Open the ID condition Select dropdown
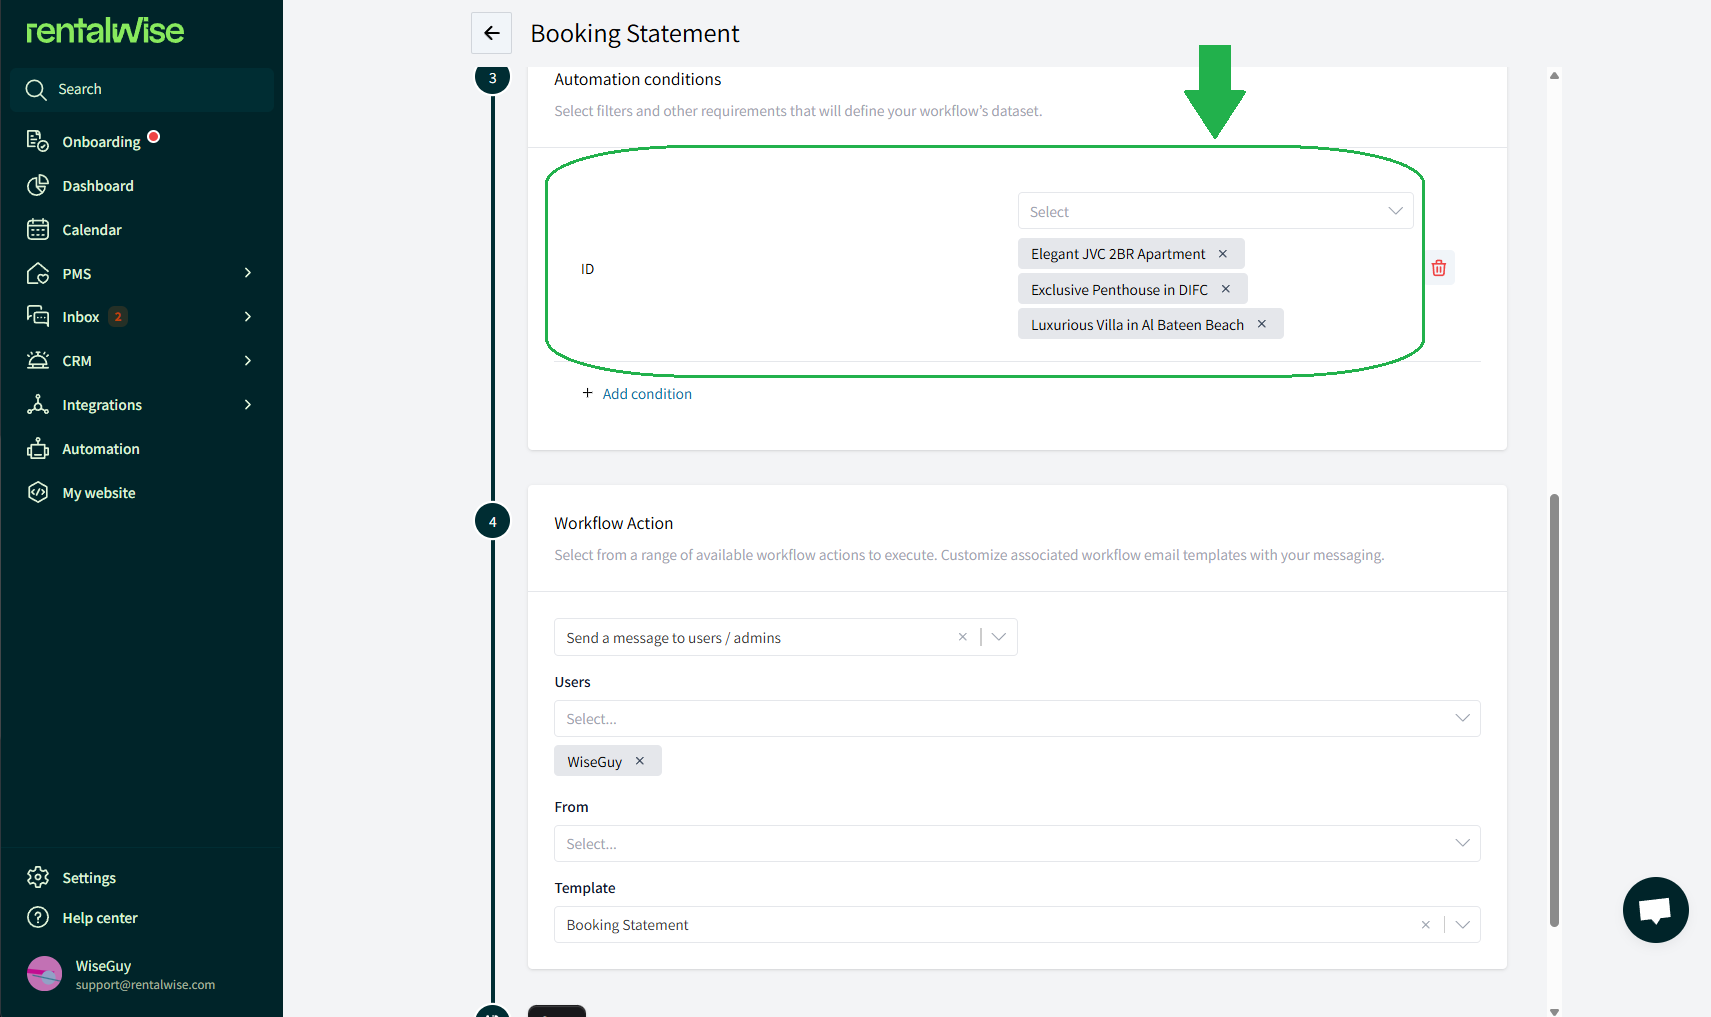Screen dimensions: 1711x1017 [x=1215, y=211]
